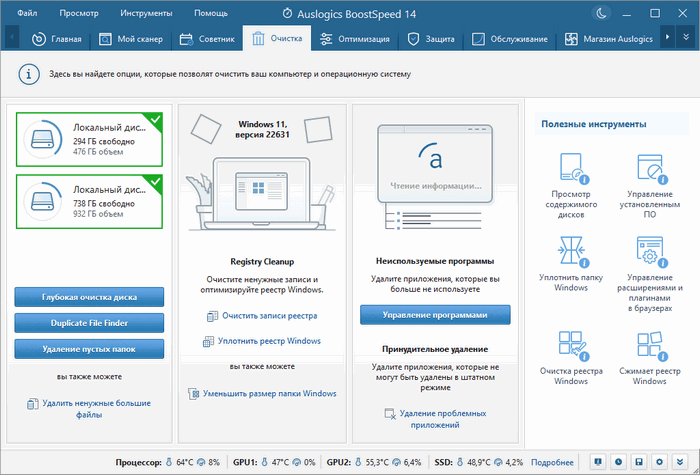Select the Очистка tab
700x475 pixels.
click(277, 38)
